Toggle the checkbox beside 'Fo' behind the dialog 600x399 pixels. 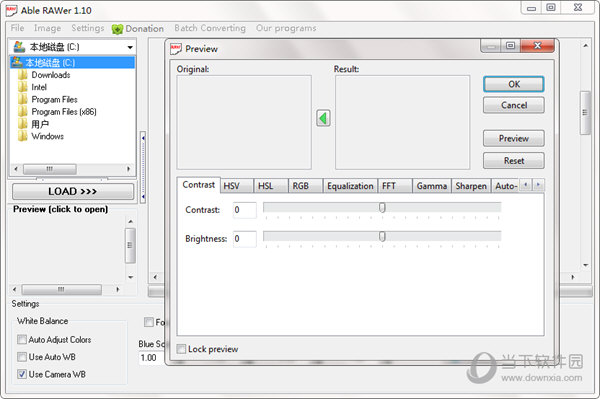pyautogui.click(x=148, y=322)
